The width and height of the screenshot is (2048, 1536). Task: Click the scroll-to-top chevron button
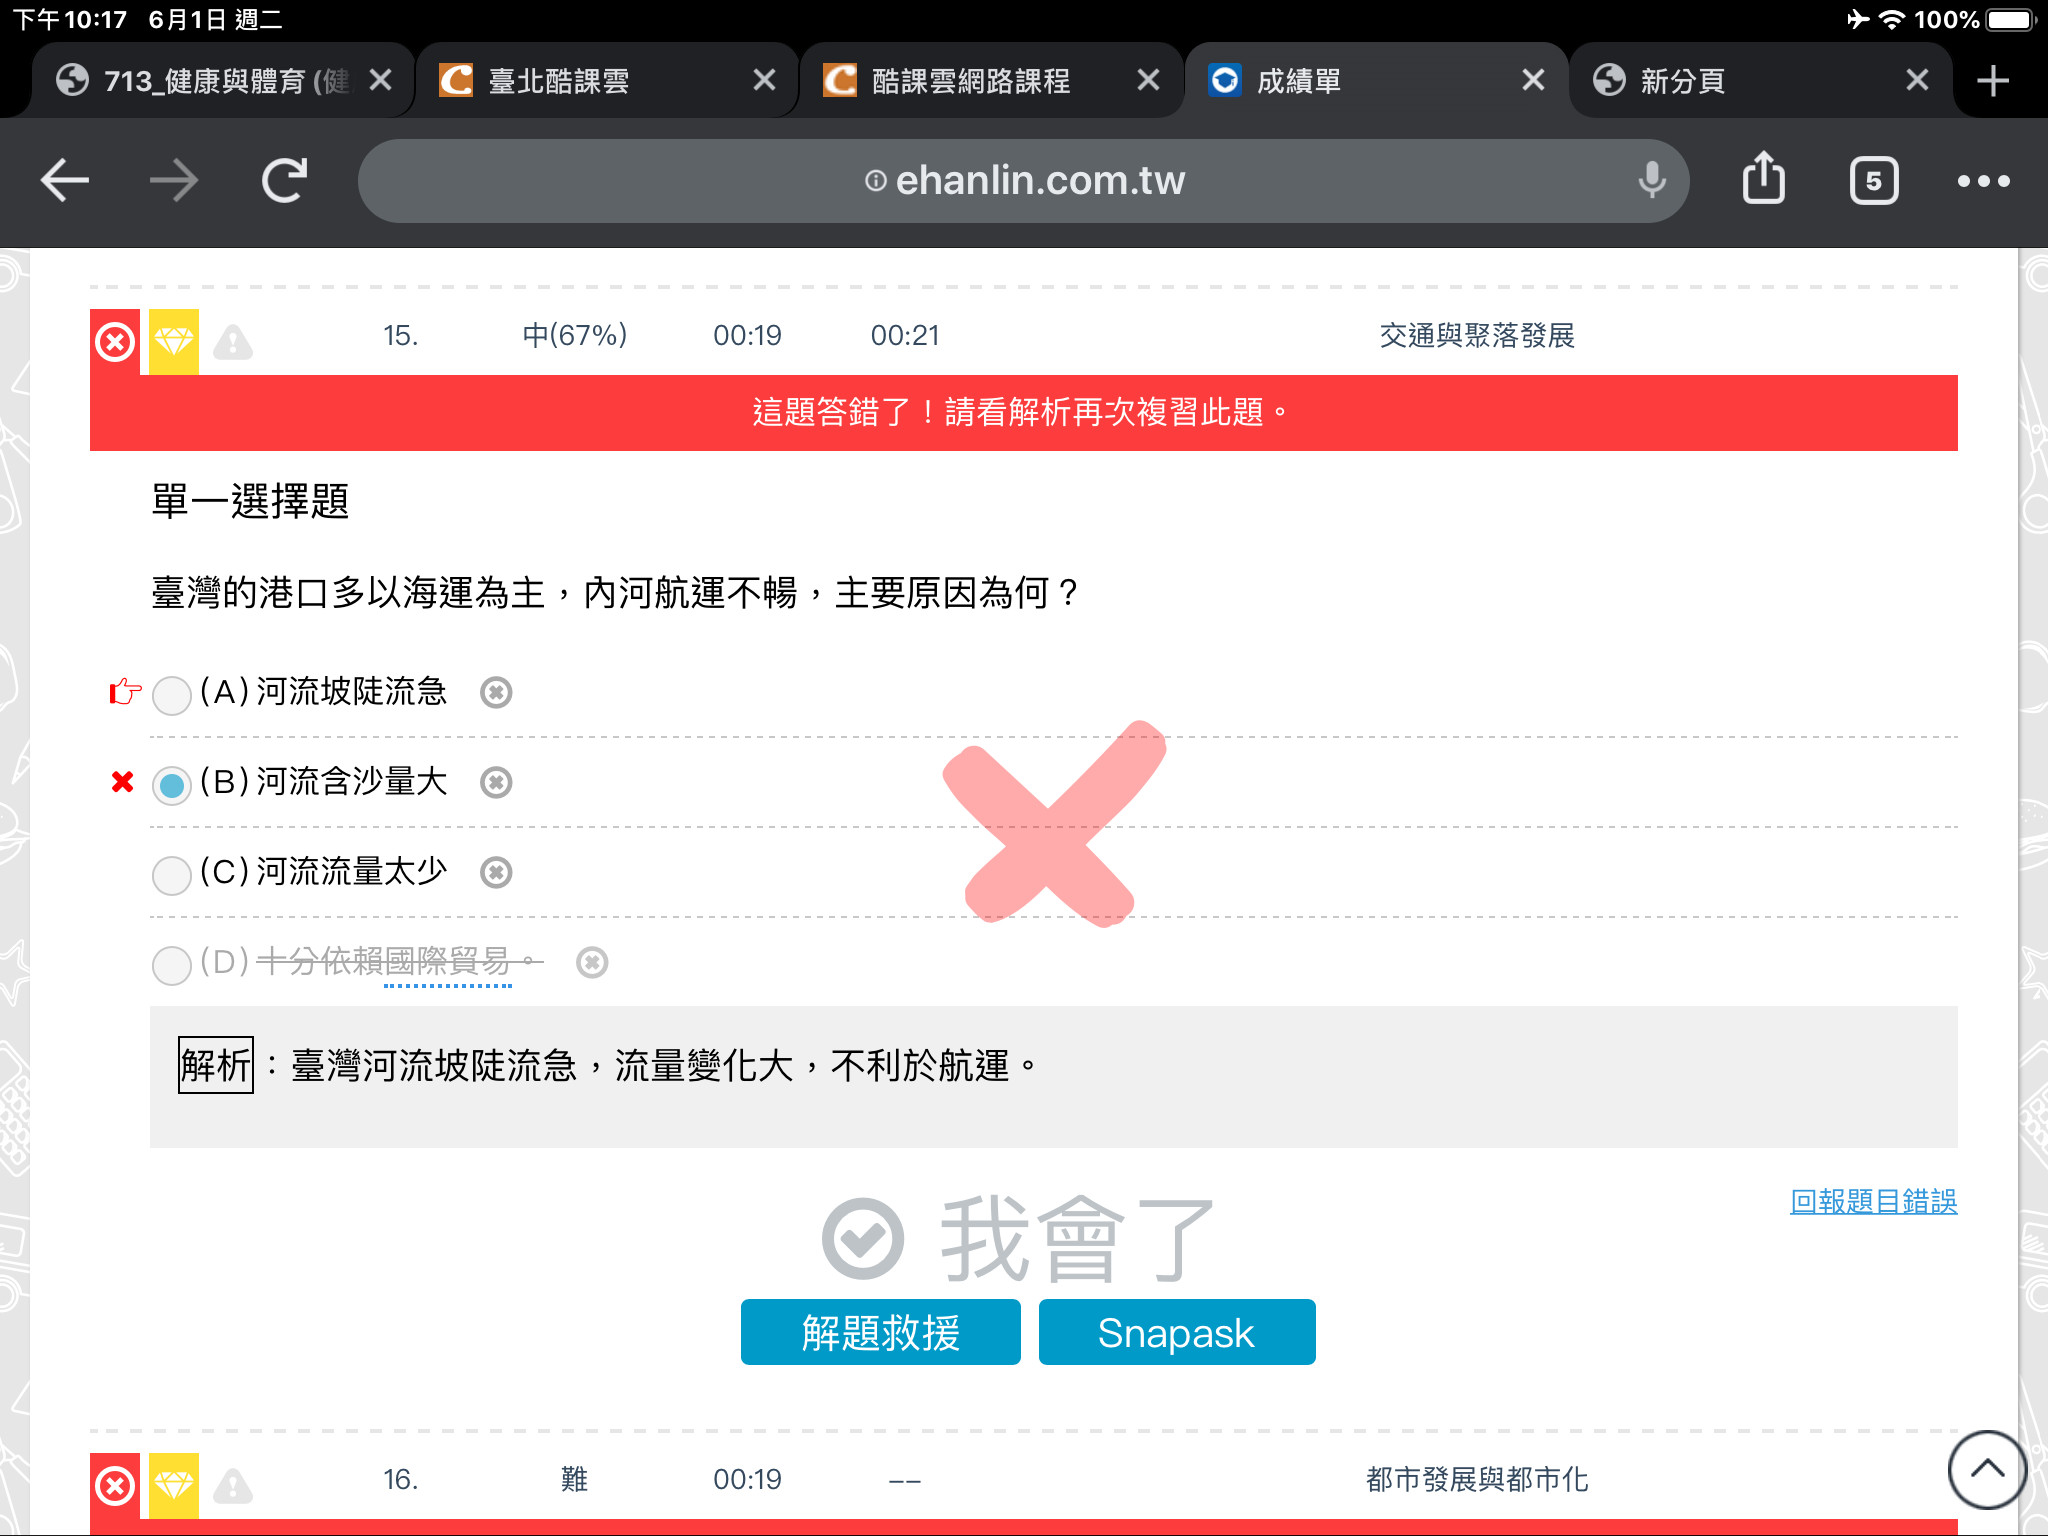[x=1987, y=1469]
